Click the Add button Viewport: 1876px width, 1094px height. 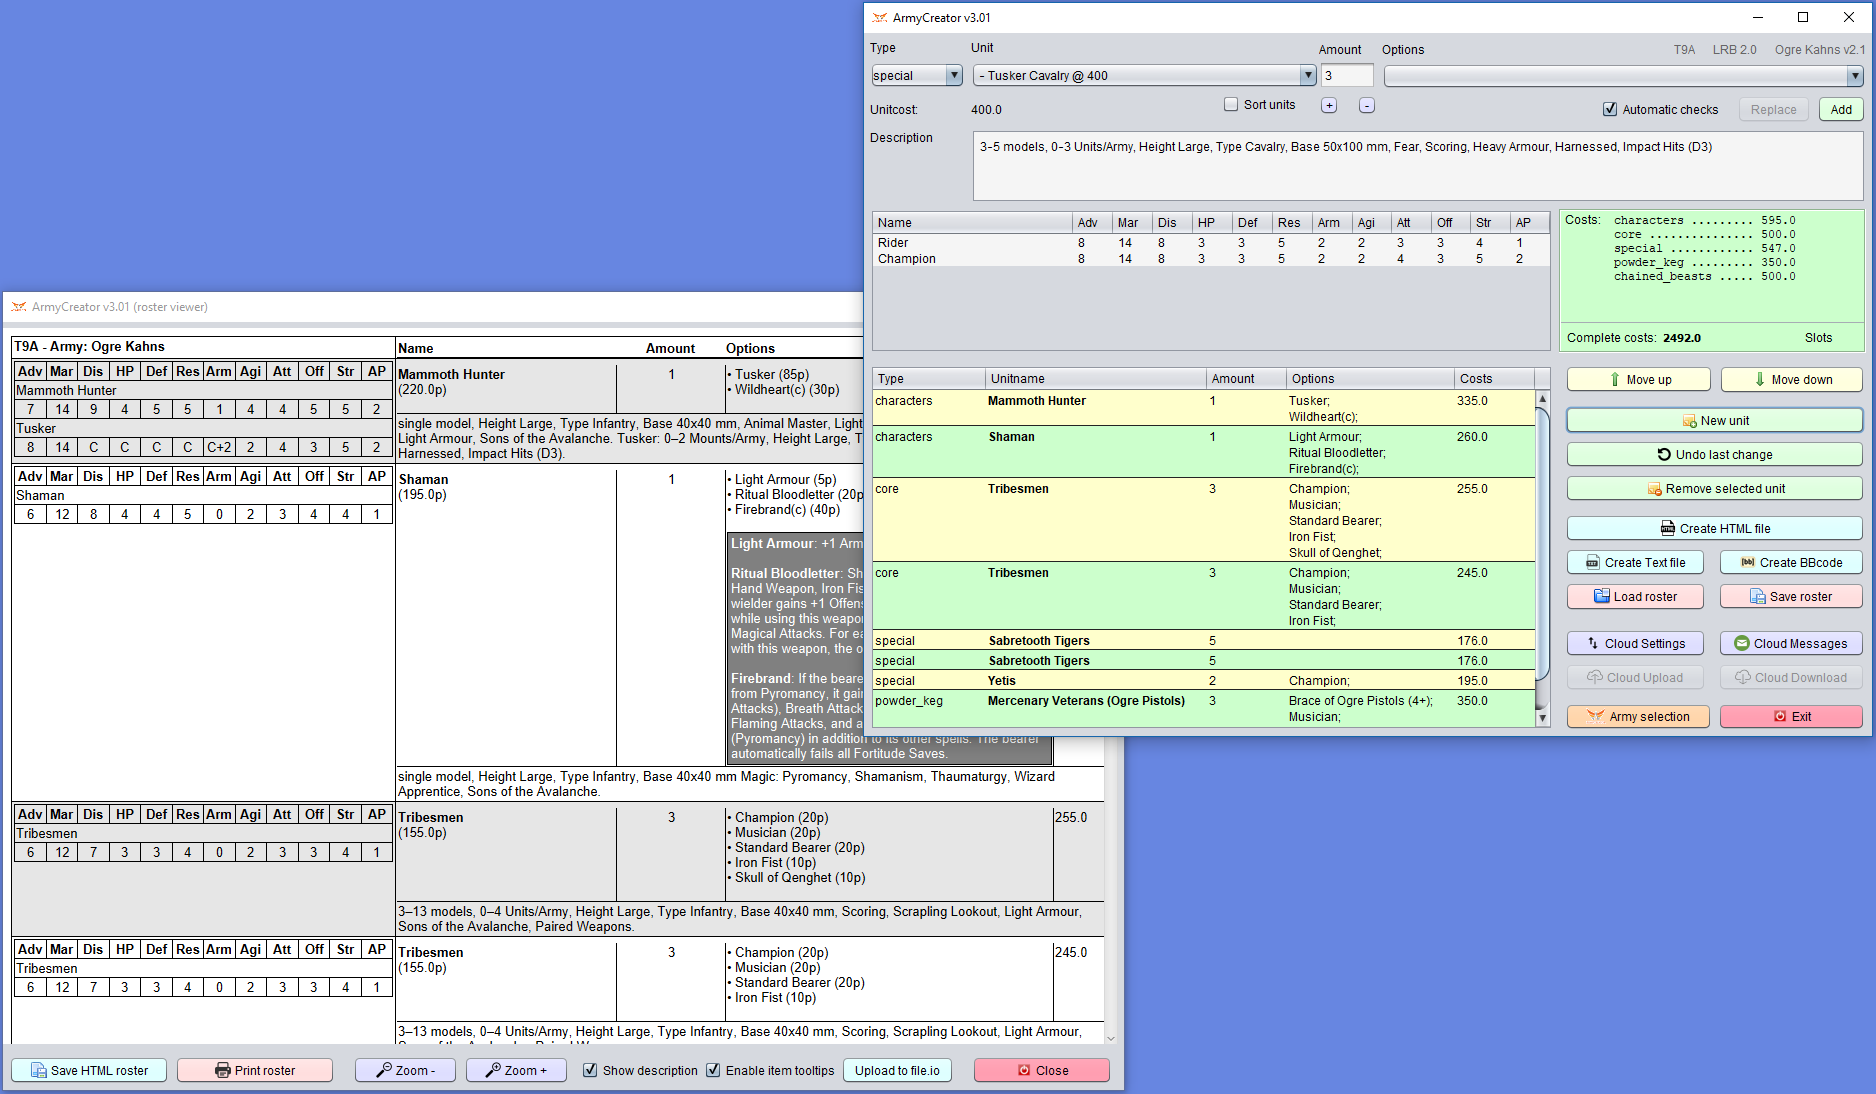[x=1840, y=110]
